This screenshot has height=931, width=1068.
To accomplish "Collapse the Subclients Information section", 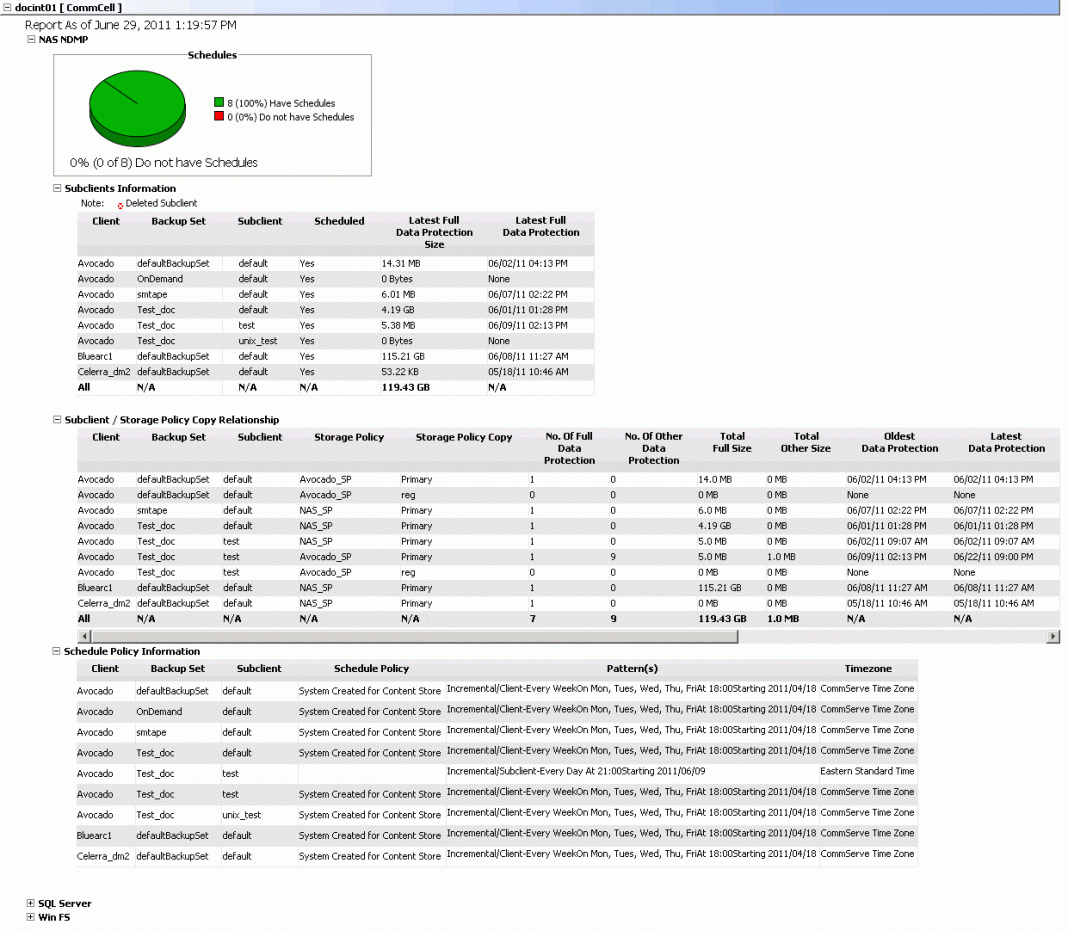I will pyautogui.click(x=57, y=188).
